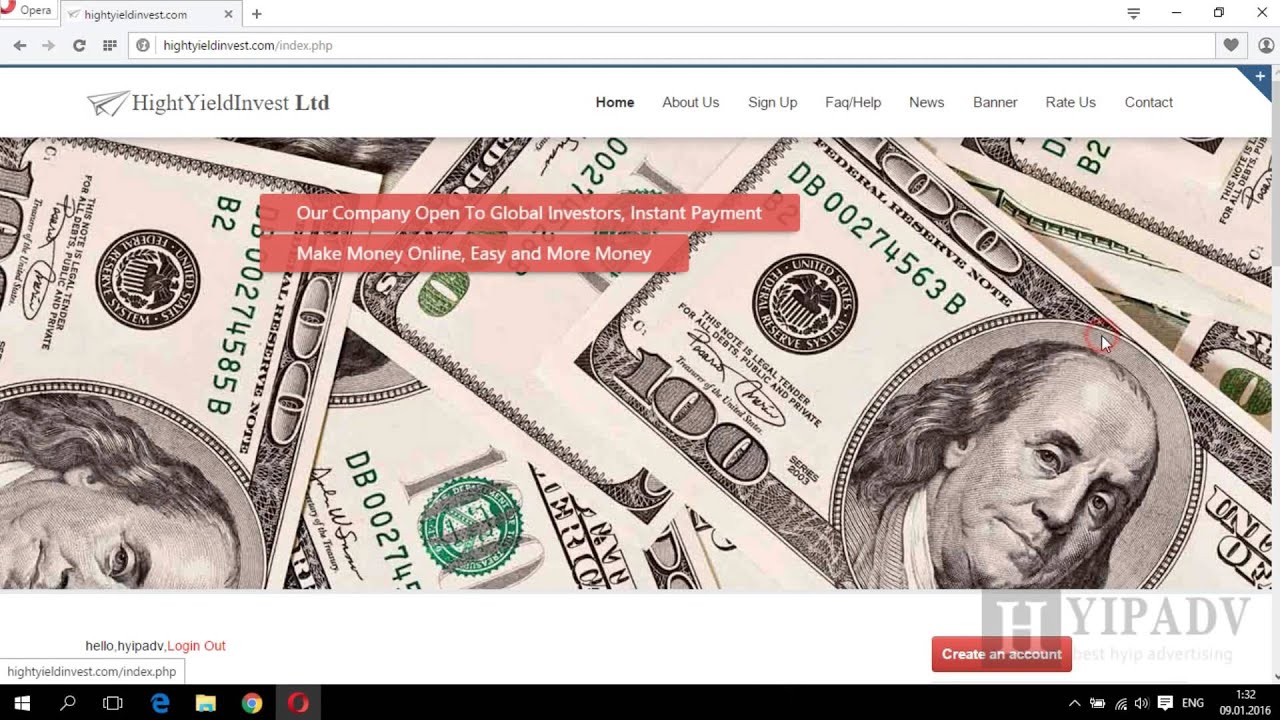
Task: Change the ENG input language
Action: click(1193, 703)
